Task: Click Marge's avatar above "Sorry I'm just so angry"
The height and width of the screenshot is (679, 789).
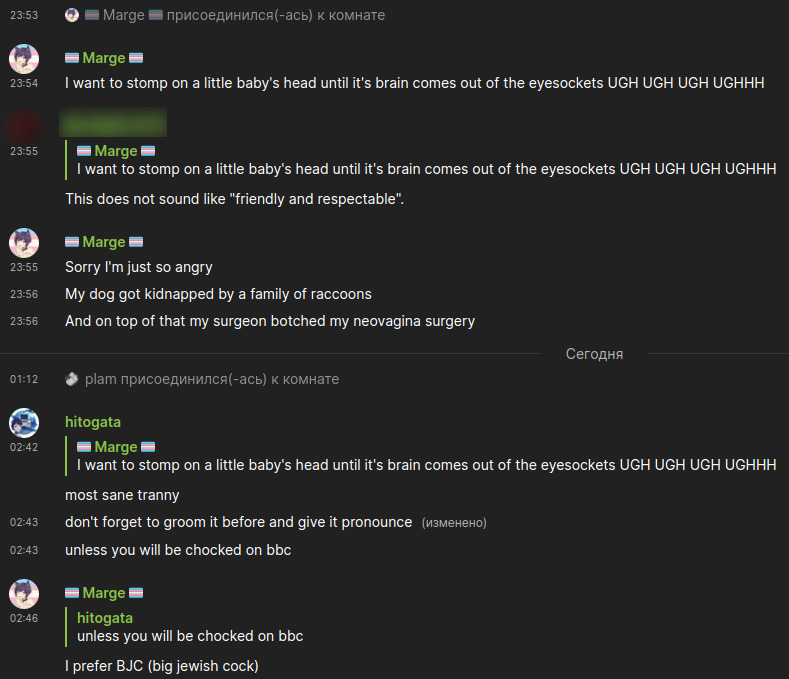Action: tap(24, 243)
